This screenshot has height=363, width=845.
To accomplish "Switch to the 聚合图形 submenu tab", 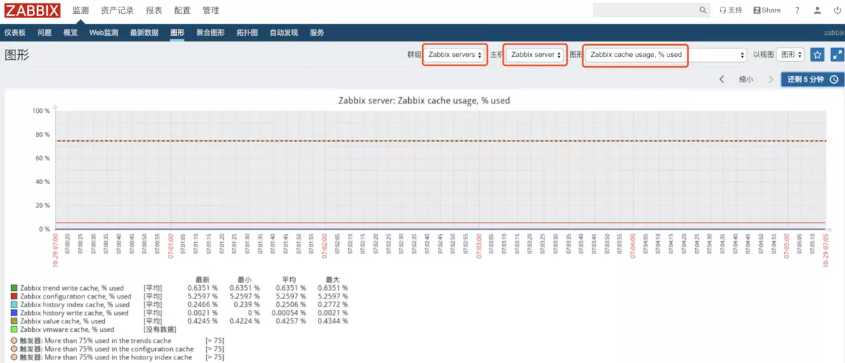I will coord(210,32).
